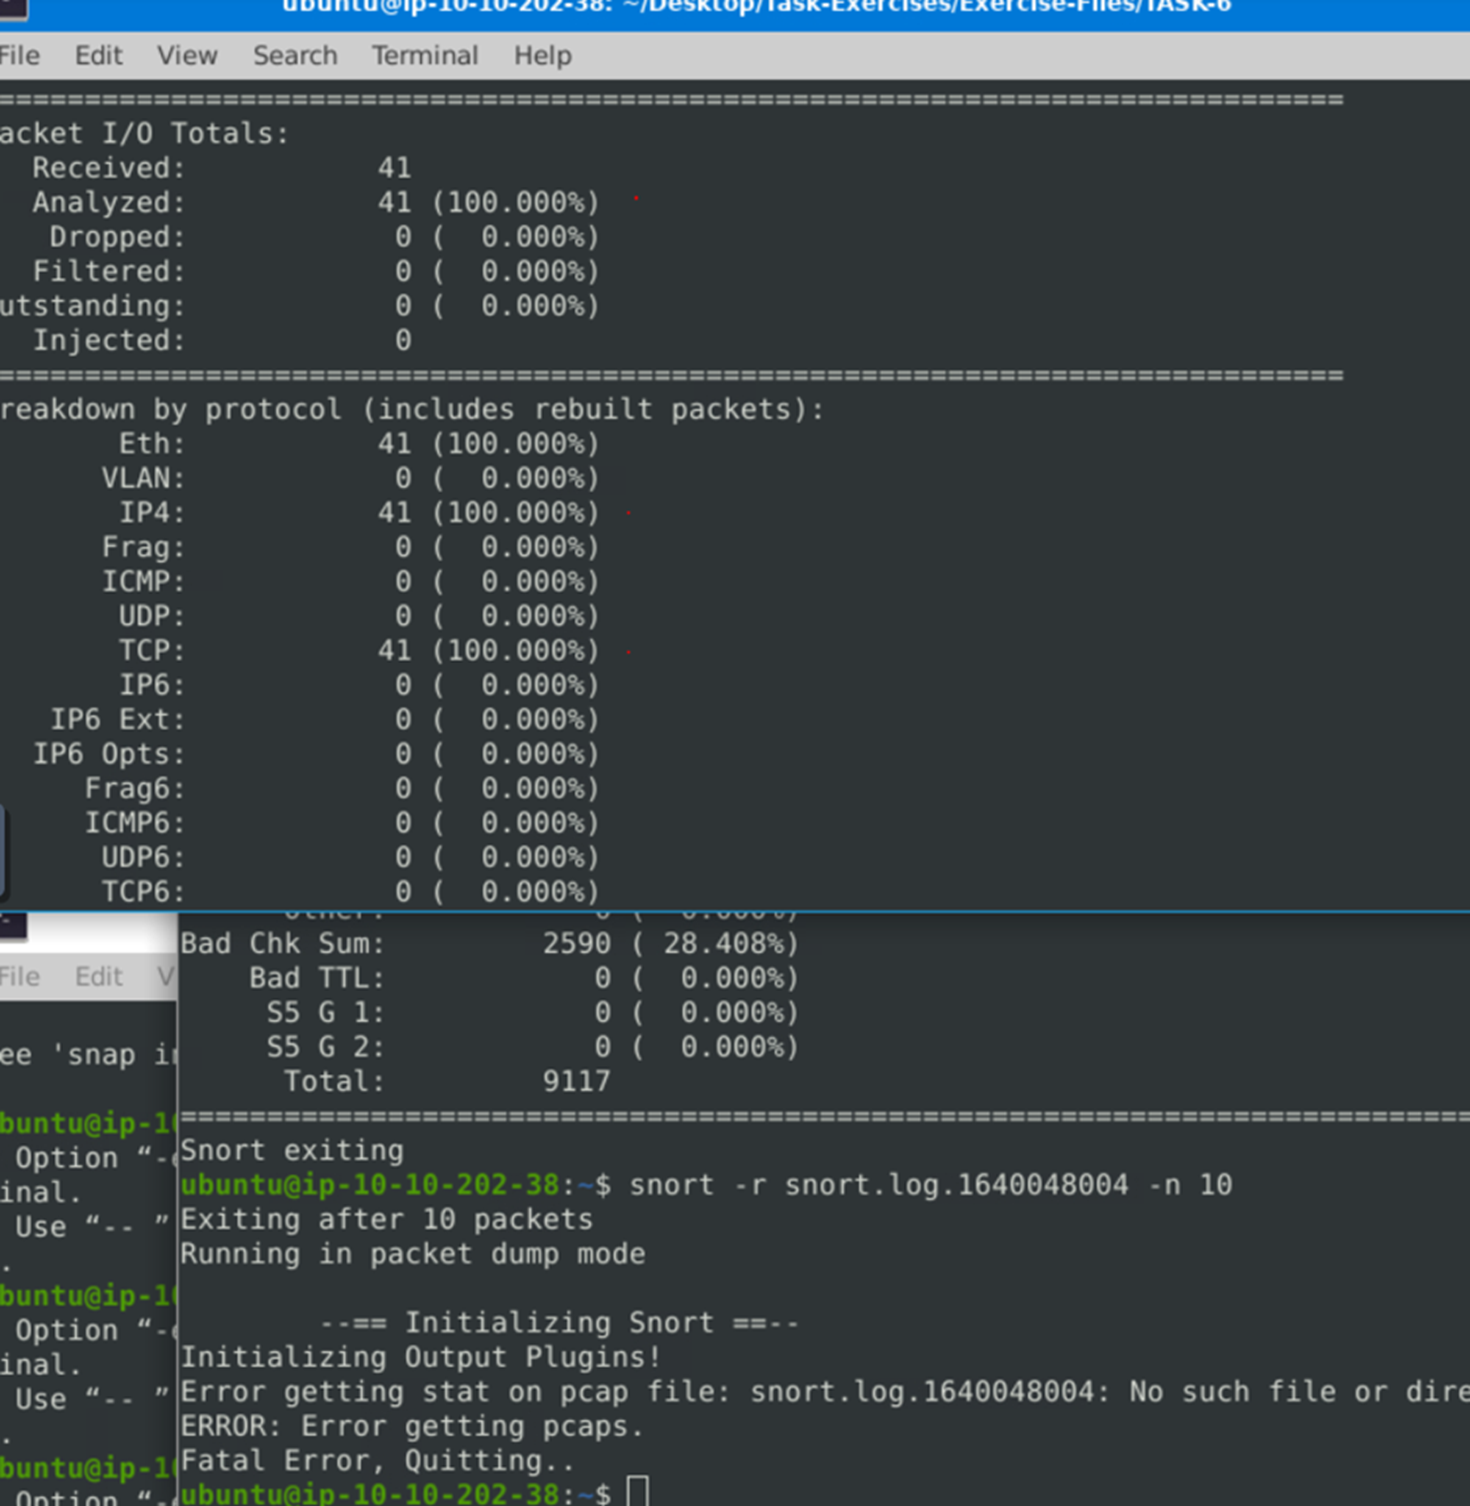The height and width of the screenshot is (1506, 1470).
Task: Click the 'IP6 Opts: 0' line
Action: point(315,754)
